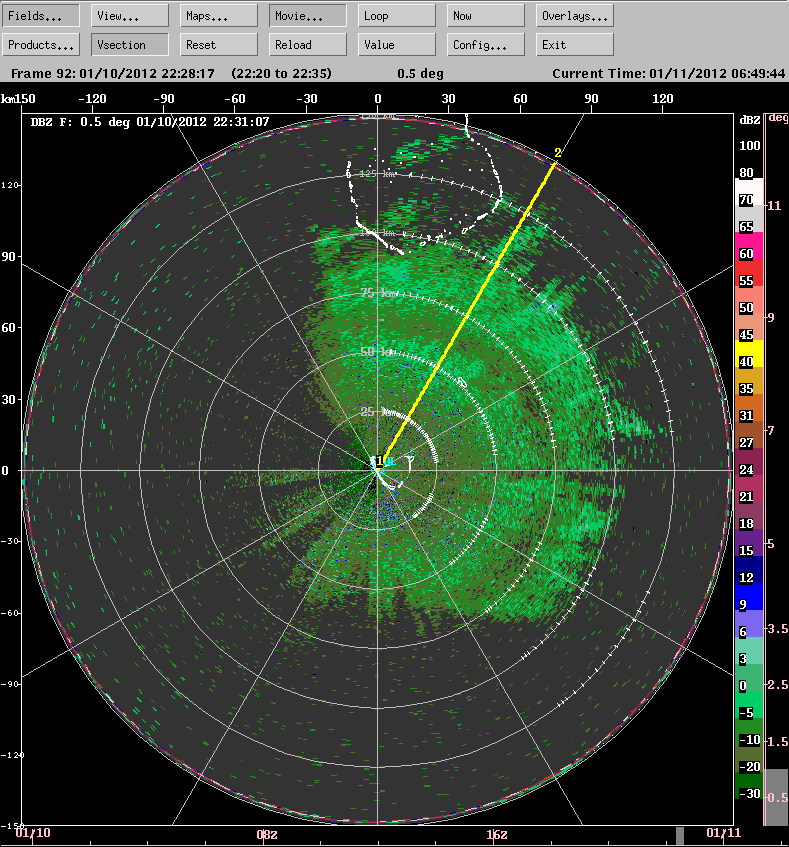Select the 11 deg elevation angle

[774, 206]
